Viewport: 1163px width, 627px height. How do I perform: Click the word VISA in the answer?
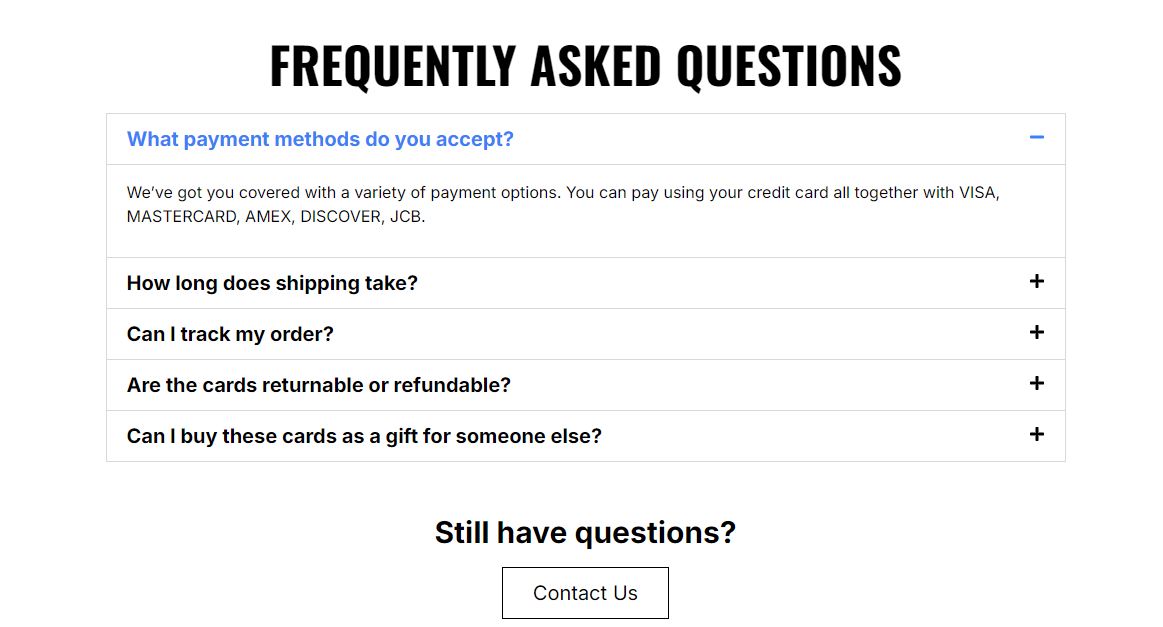click(x=977, y=192)
